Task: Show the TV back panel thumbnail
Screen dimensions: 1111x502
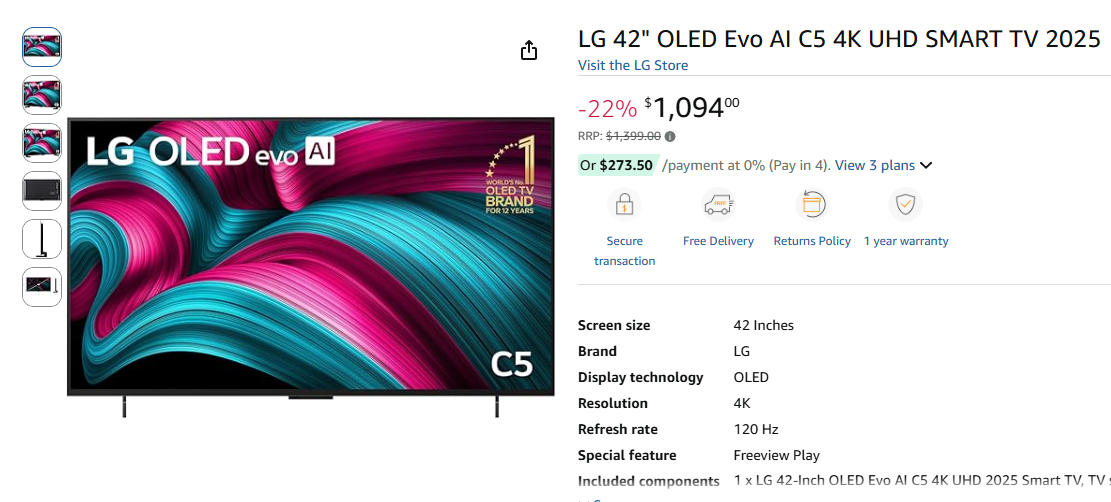Action: (x=42, y=191)
